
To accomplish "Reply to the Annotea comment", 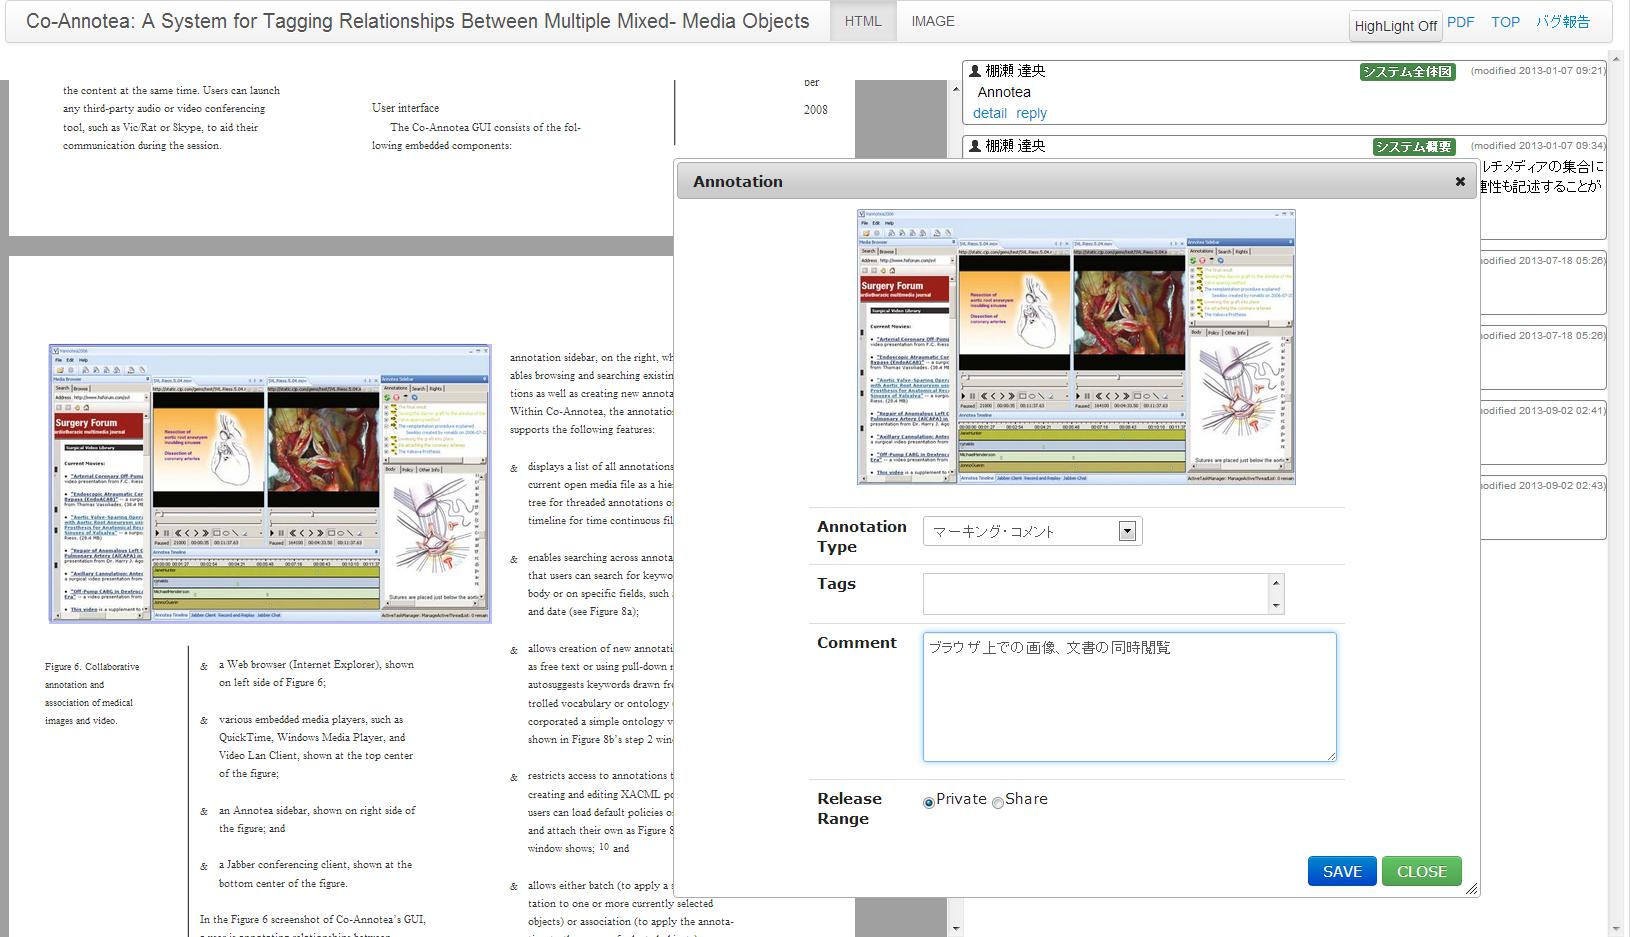I will (1031, 113).
